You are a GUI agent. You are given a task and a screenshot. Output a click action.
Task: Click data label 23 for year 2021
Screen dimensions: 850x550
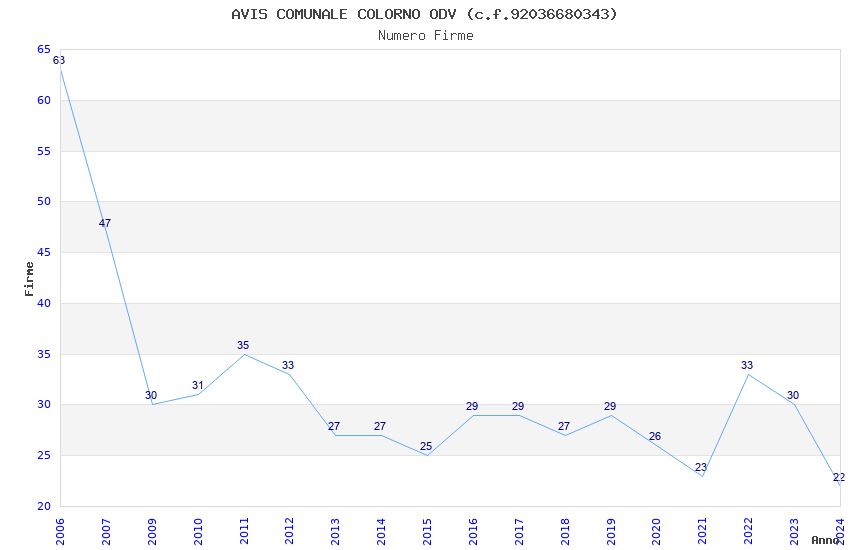point(701,467)
